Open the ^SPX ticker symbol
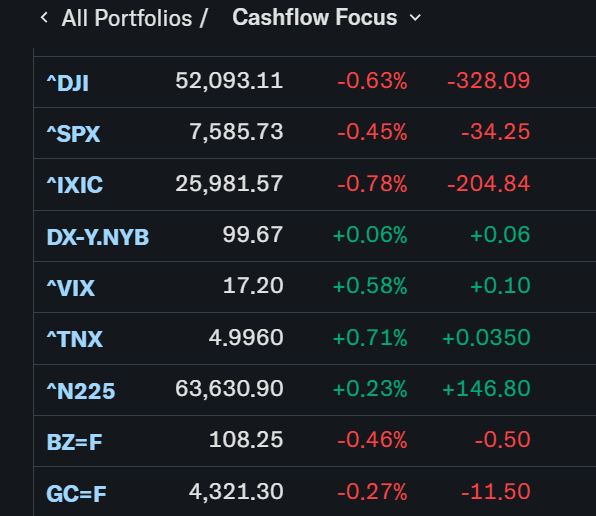This screenshot has width=596, height=516. coord(73,134)
